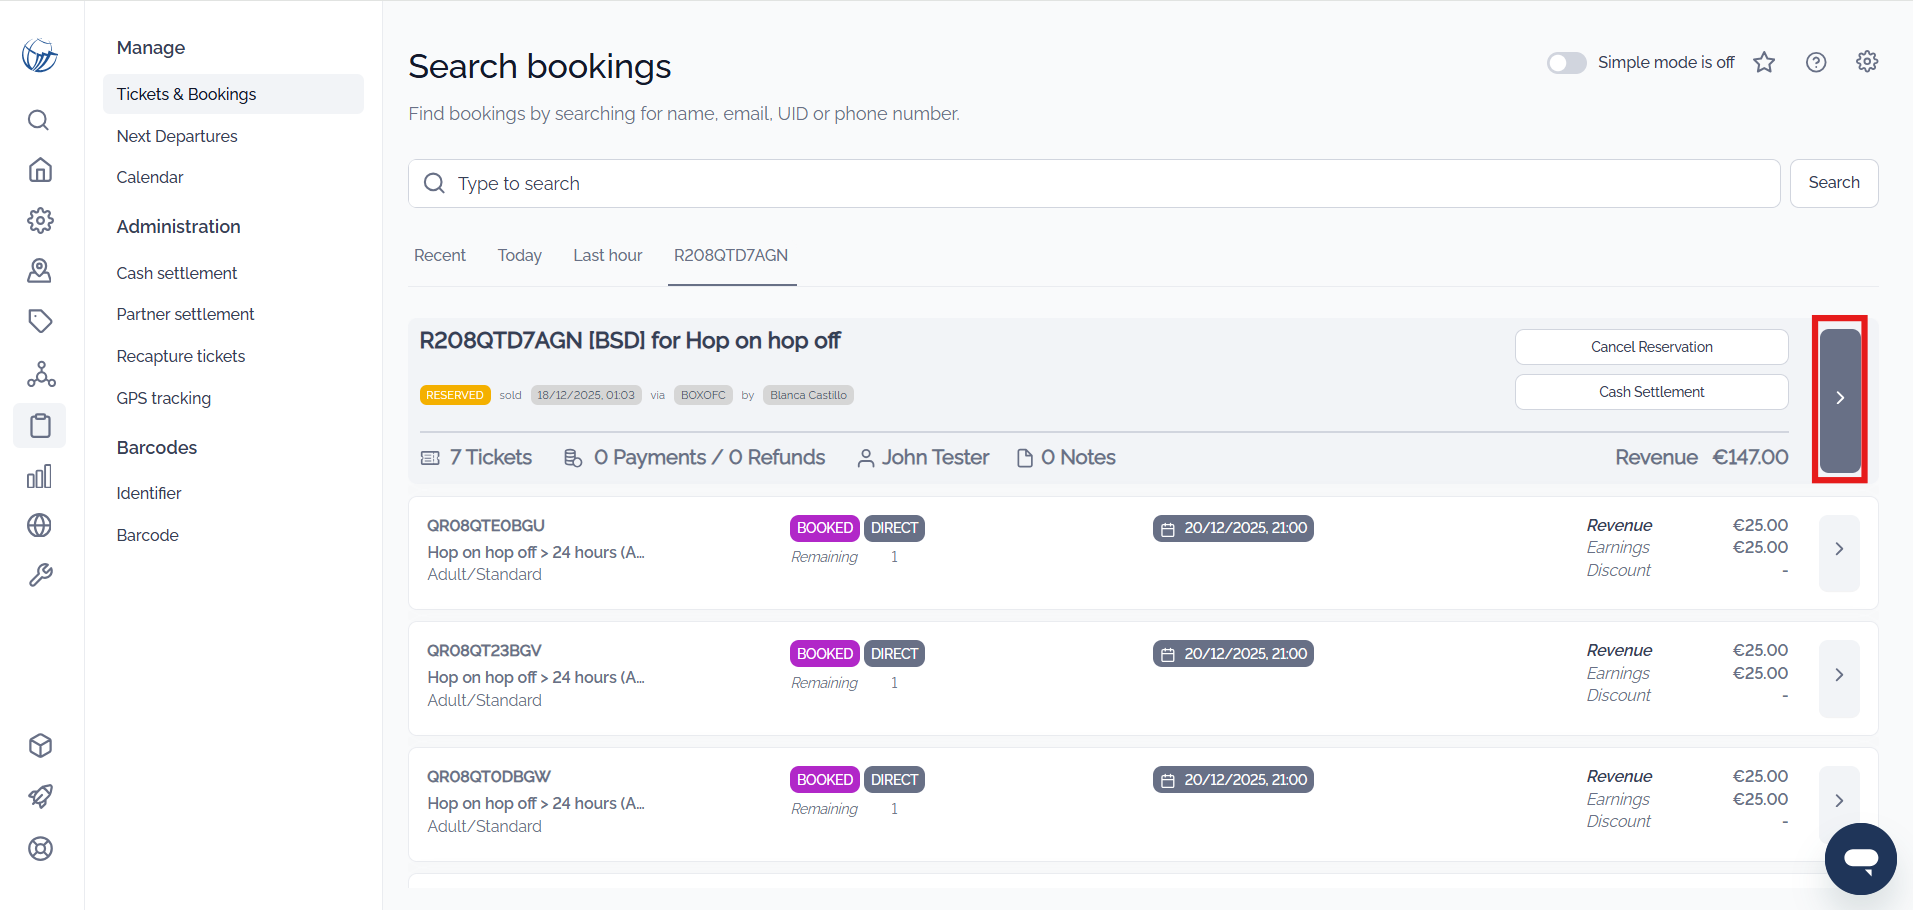Open the user profile sidebar icon

click(x=40, y=270)
